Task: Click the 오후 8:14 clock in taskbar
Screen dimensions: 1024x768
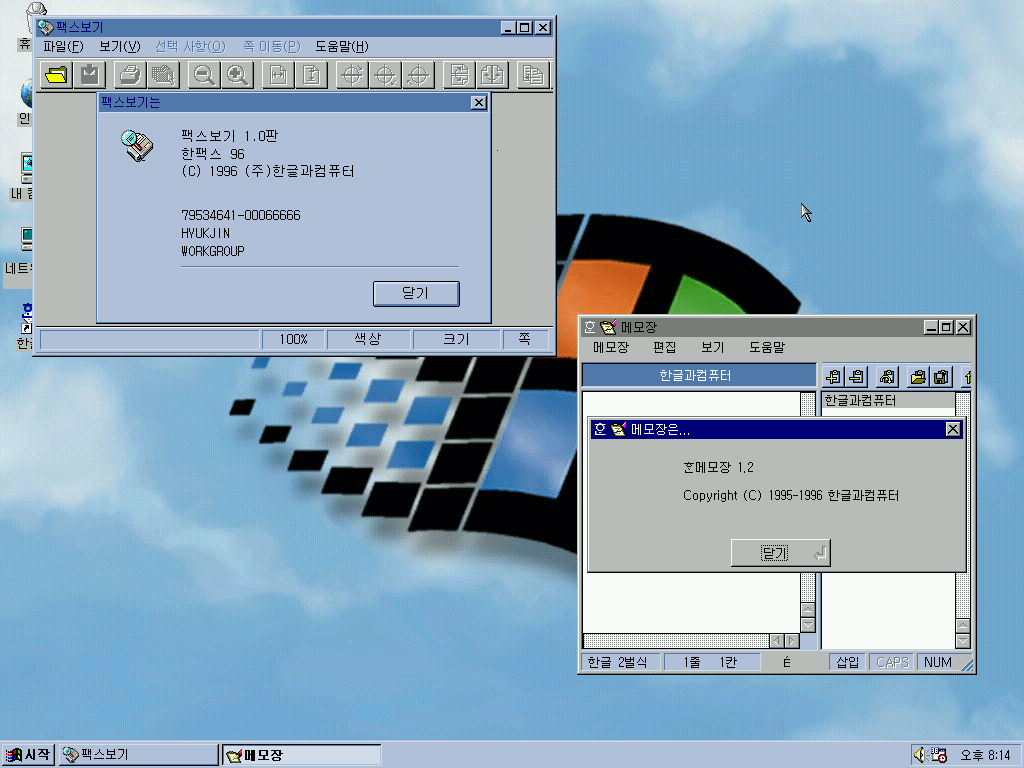Action: click(x=985, y=755)
